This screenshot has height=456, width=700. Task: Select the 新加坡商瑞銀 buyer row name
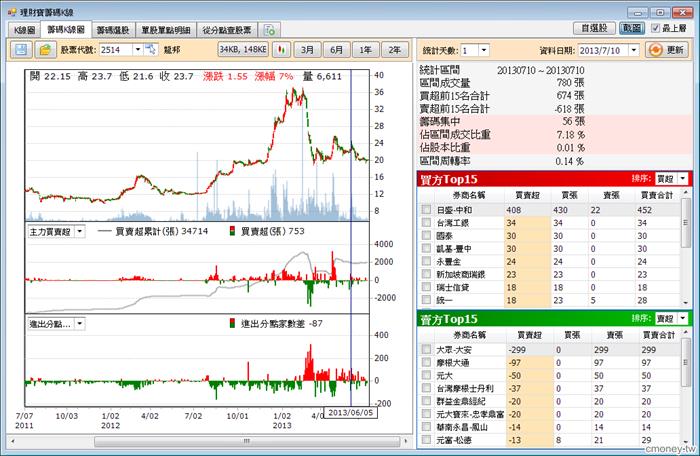[x=460, y=274]
